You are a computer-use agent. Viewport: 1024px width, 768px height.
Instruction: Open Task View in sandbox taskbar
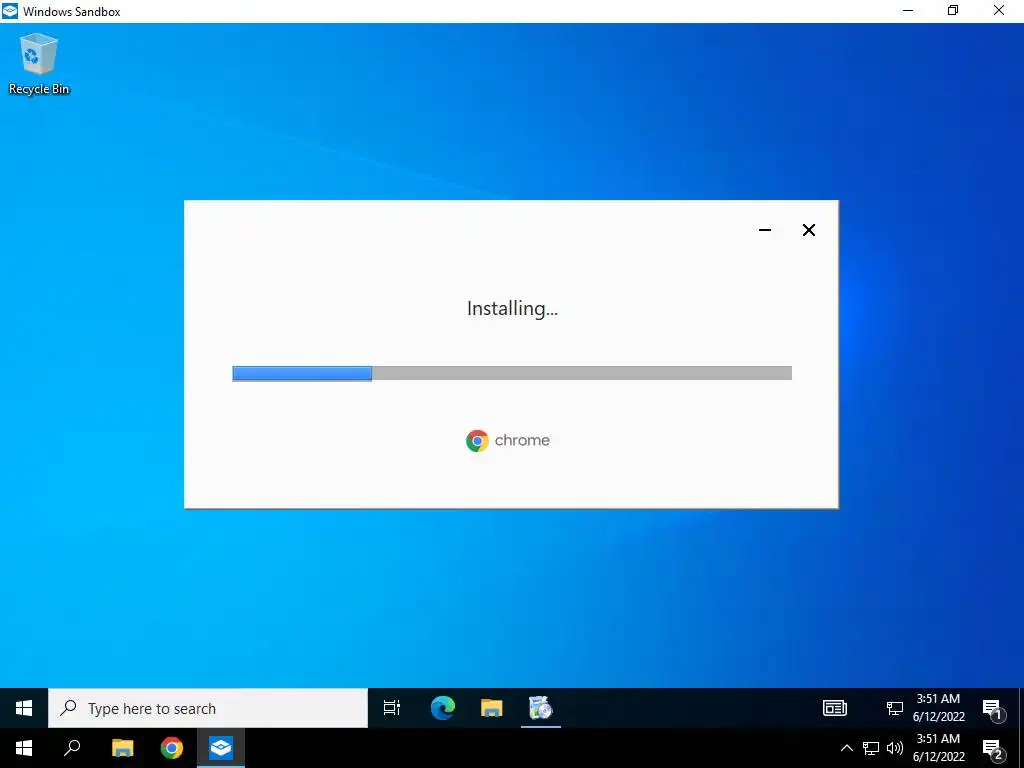point(392,708)
